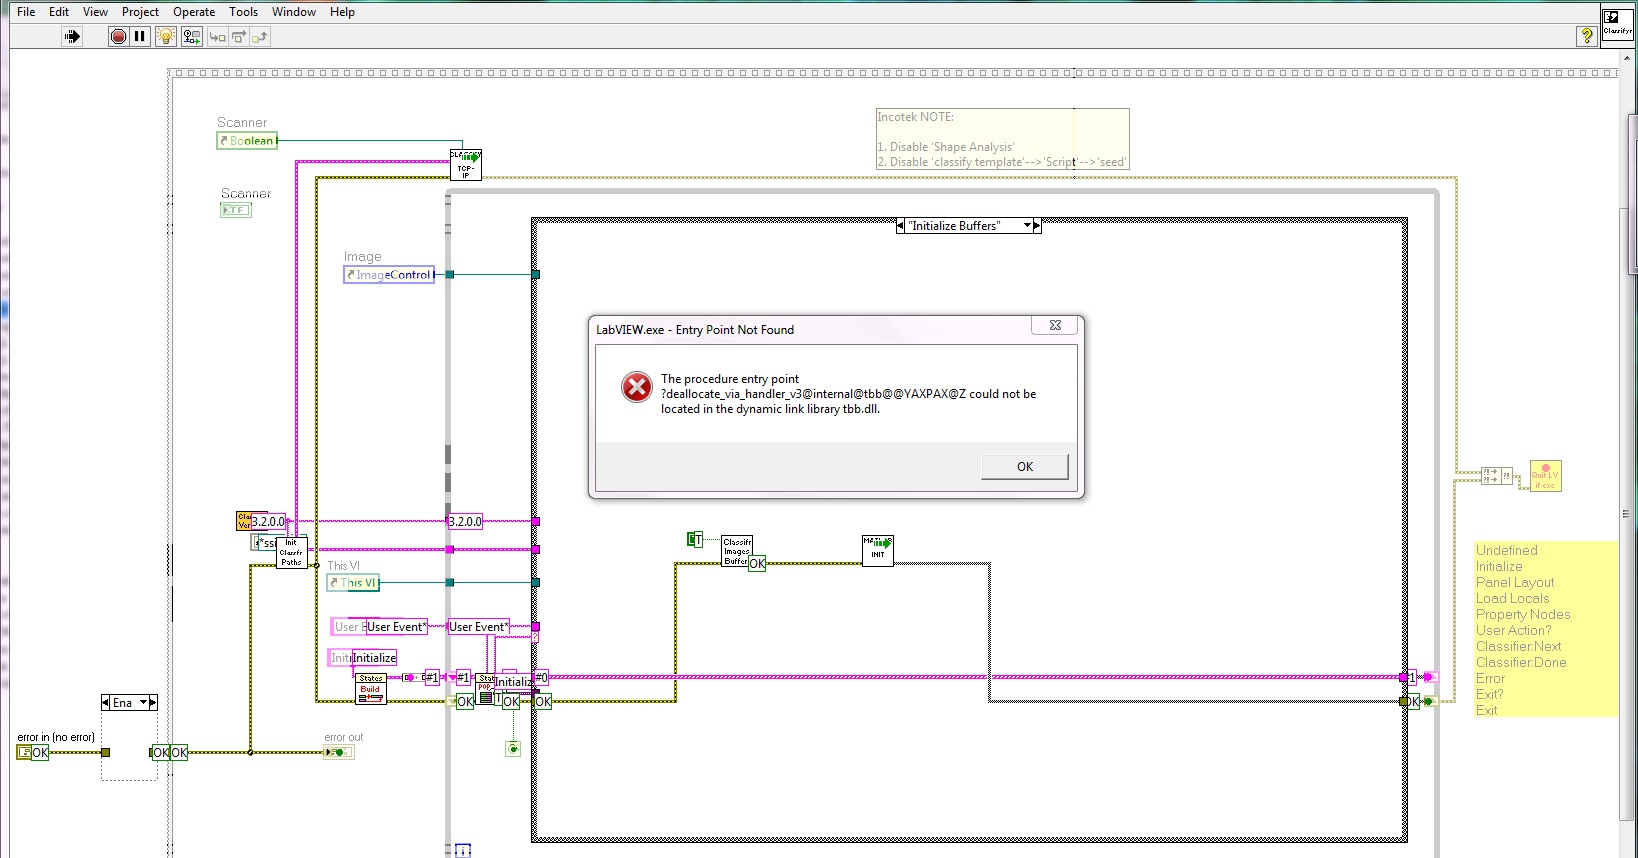Open the Operate menu
The width and height of the screenshot is (1638, 858).
[194, 12]
